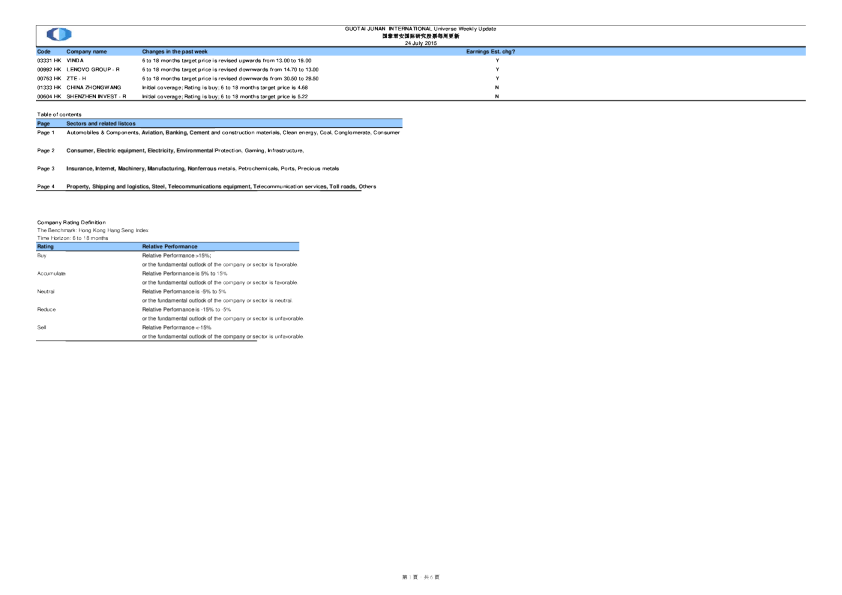Click the 'Relative Performance' column header
The width and height of the screenshot is (842, 595).
pyautogui.click(x=170, y=246)
